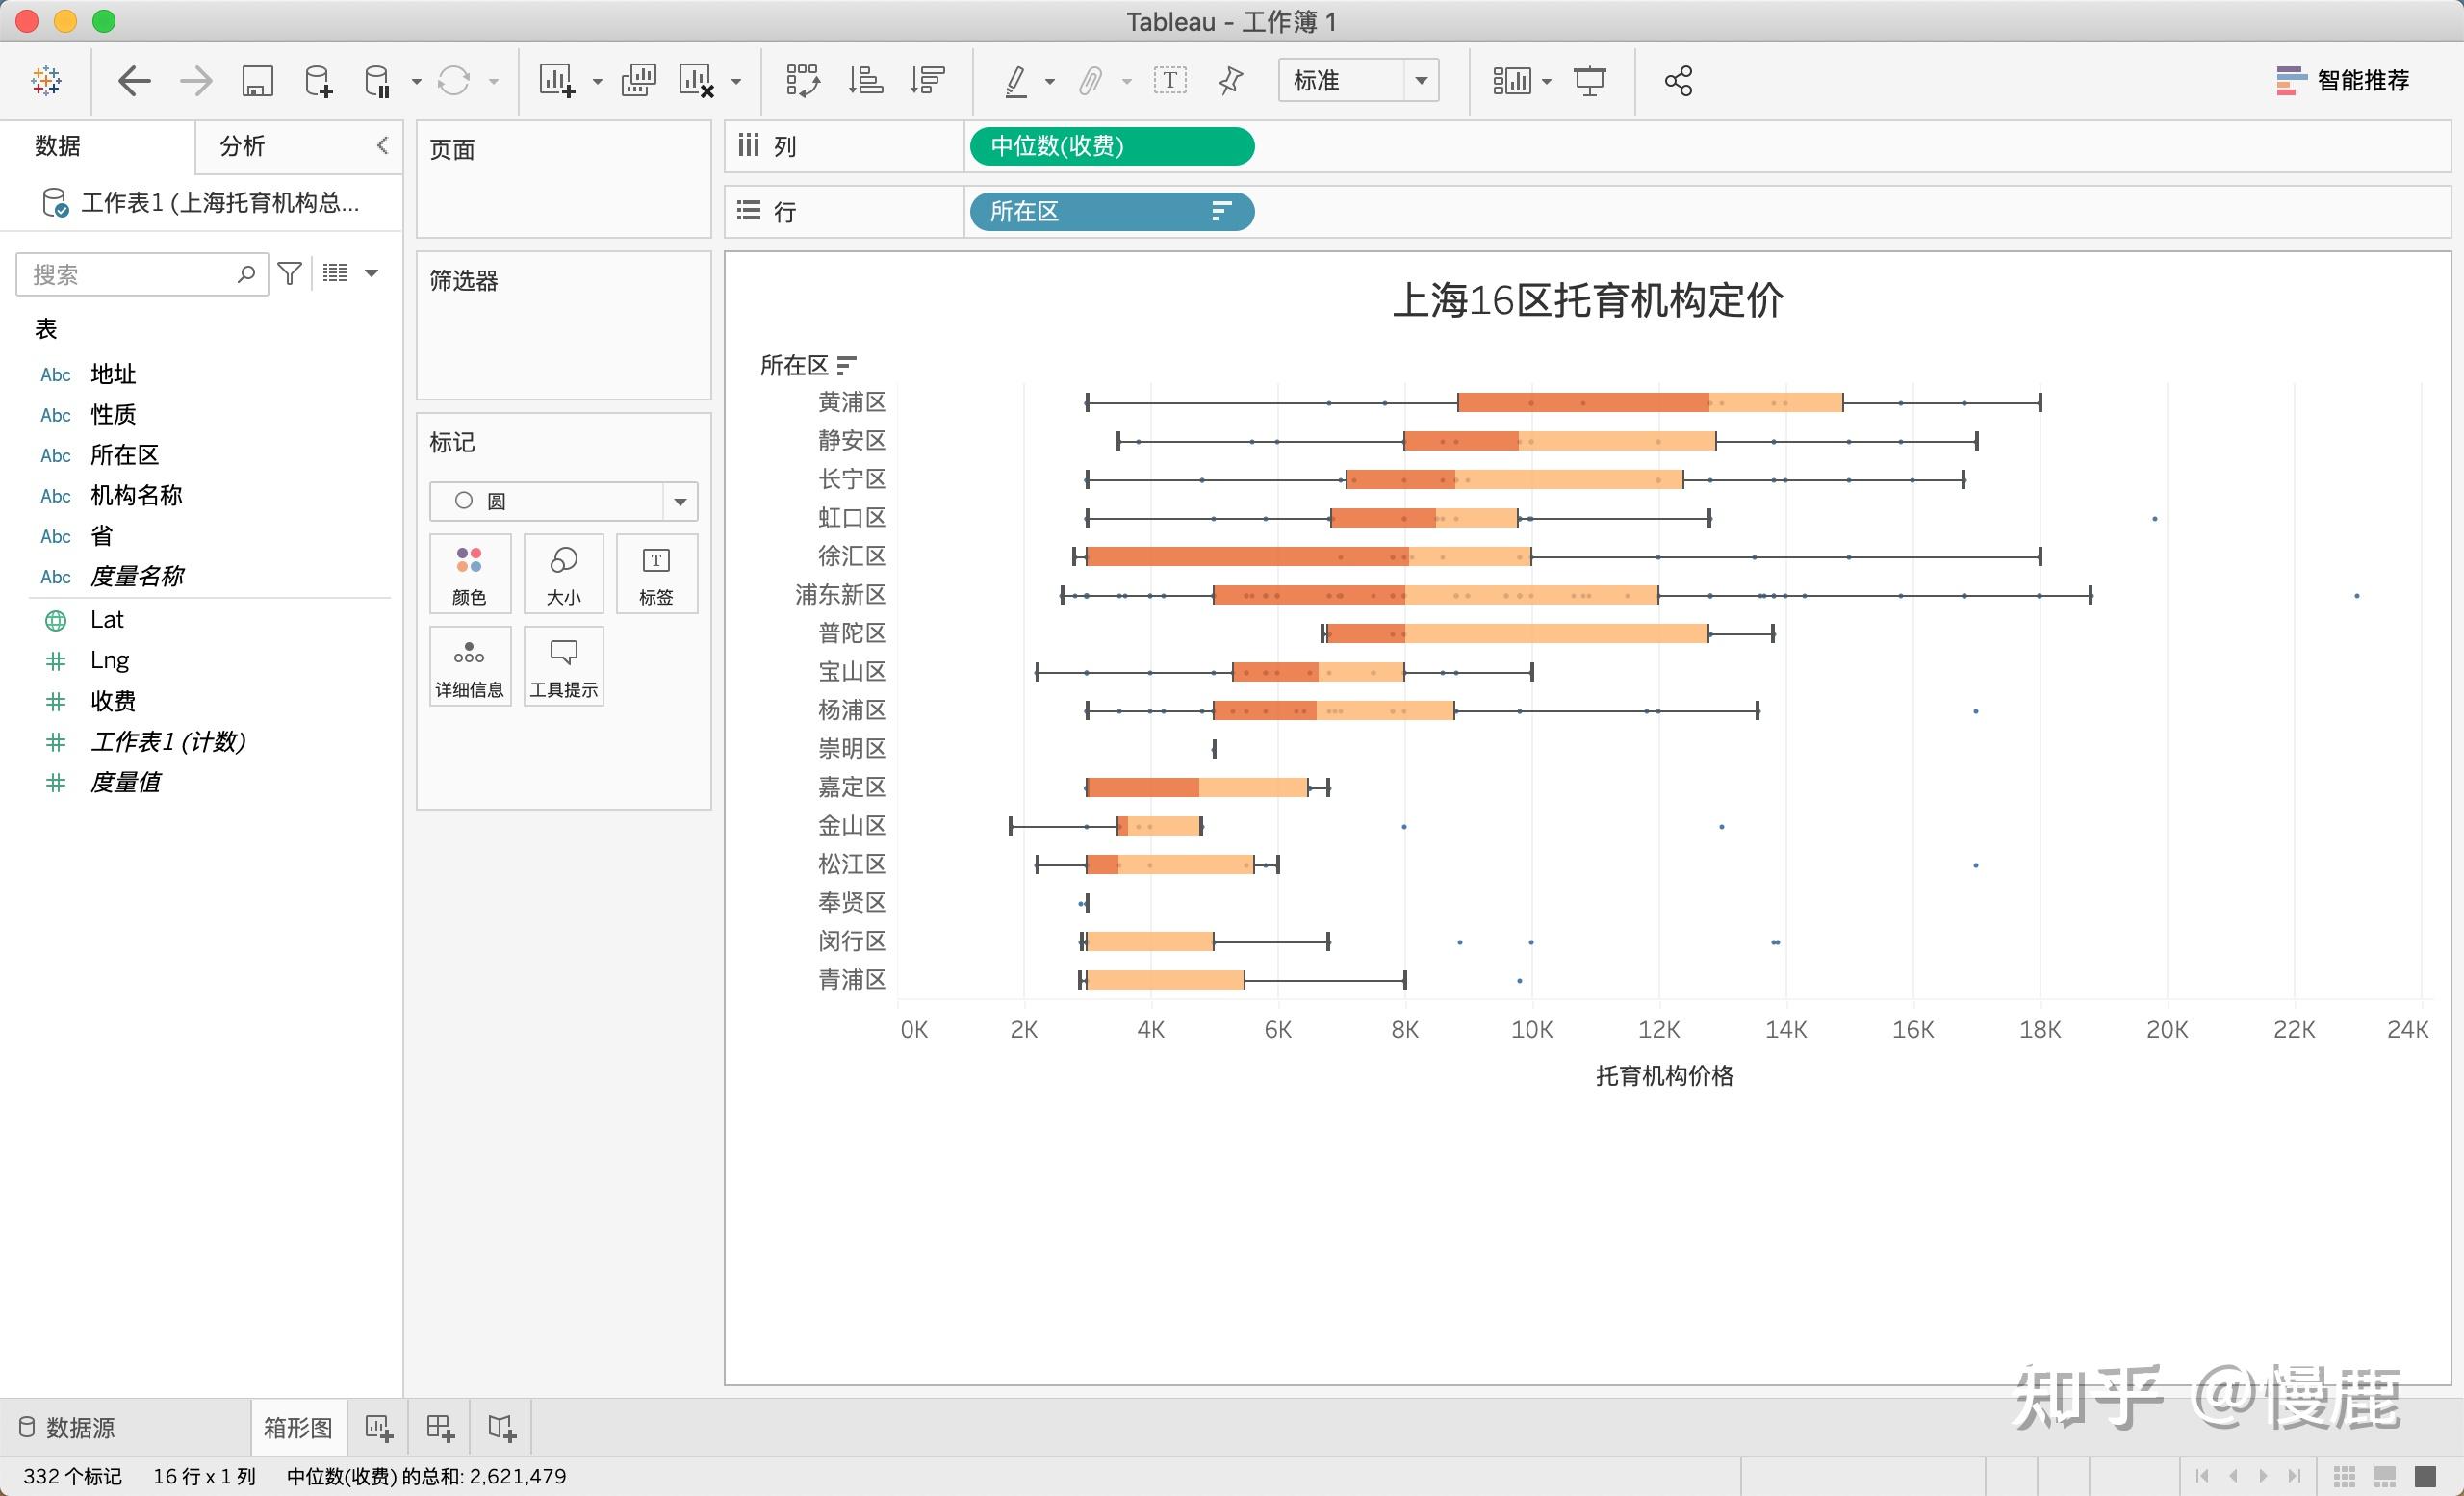This screenshot has height=1496, width=2464.
Task: Pause auto updates on the data source icon
Action: click(377, 80)
